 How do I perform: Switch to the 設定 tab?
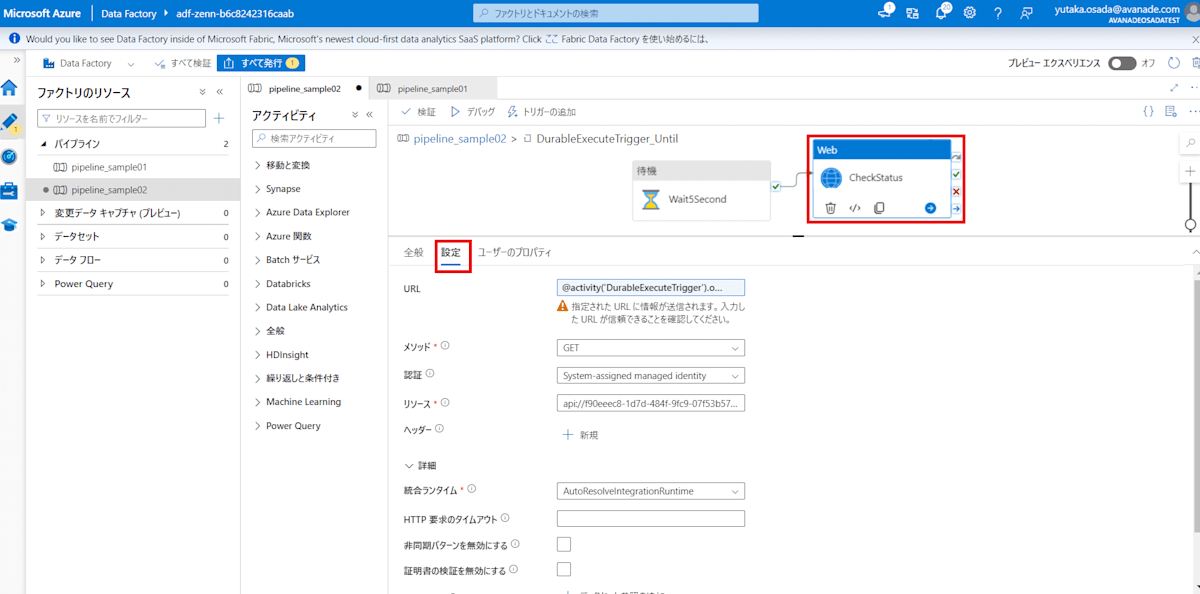[451, 253]
